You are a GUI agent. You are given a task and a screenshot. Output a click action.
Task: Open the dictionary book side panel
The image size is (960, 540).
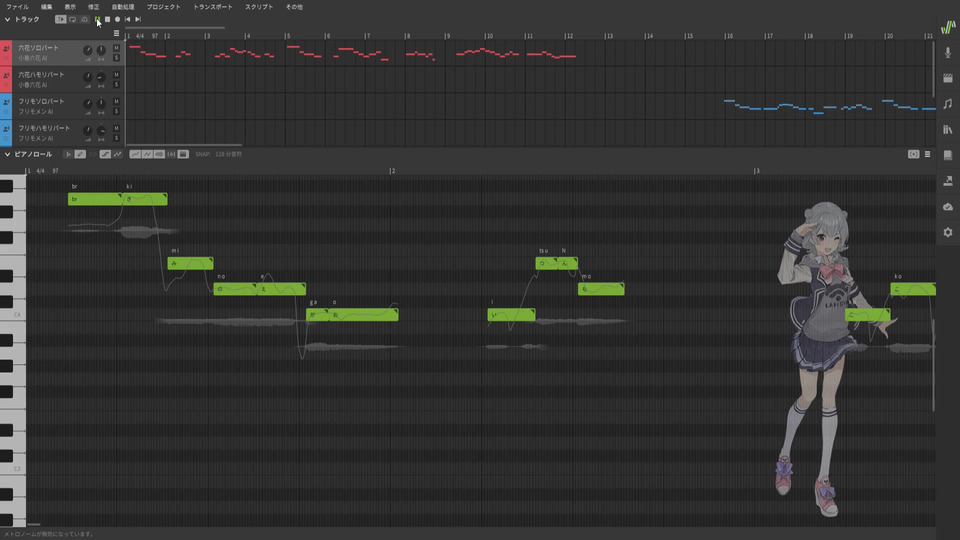(x=948, y=156)
